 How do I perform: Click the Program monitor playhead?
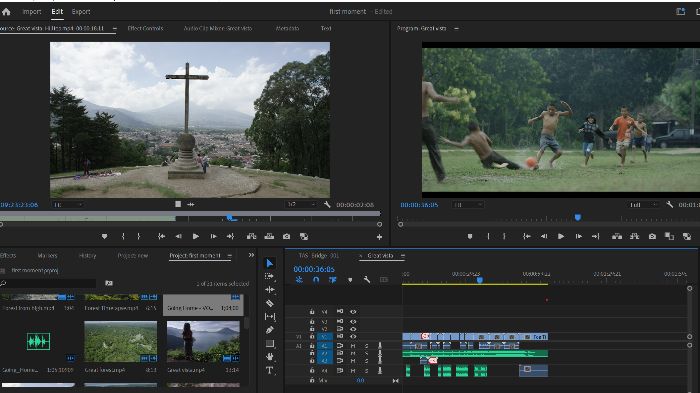coord(578,217)
